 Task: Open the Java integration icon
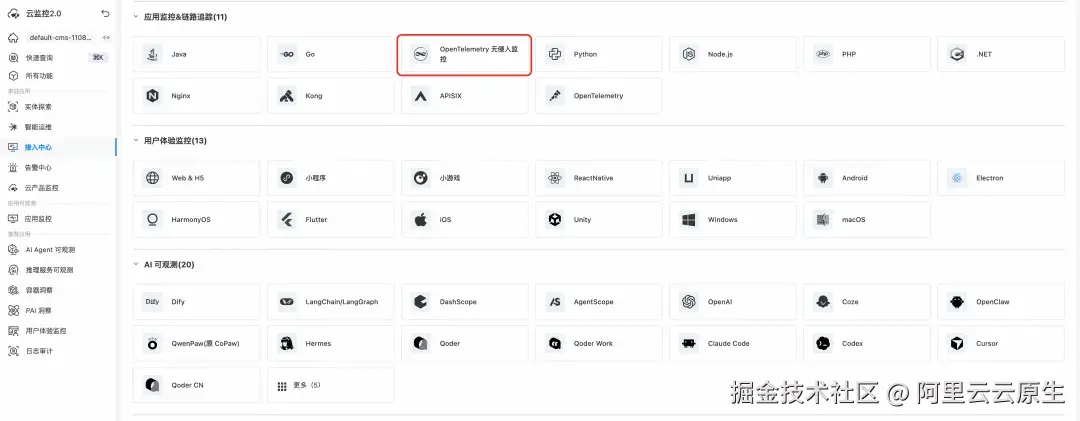153,54
